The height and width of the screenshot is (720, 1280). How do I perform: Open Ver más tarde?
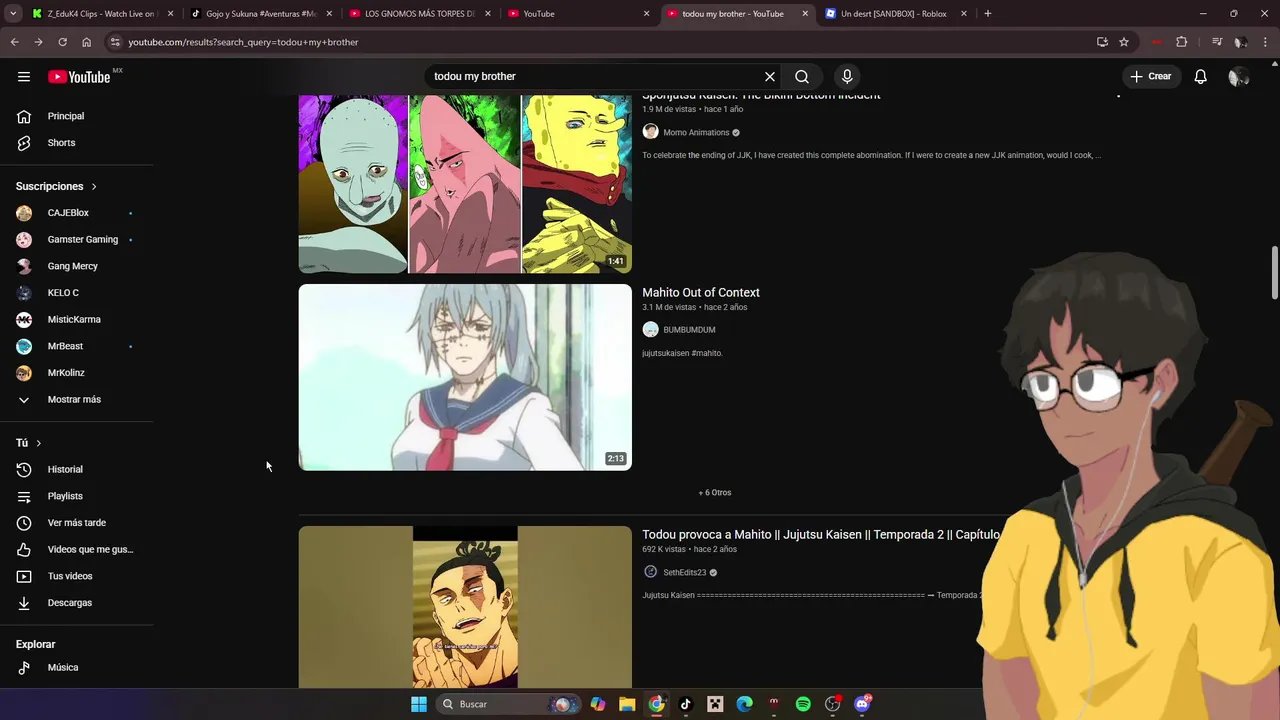[76, 523]
